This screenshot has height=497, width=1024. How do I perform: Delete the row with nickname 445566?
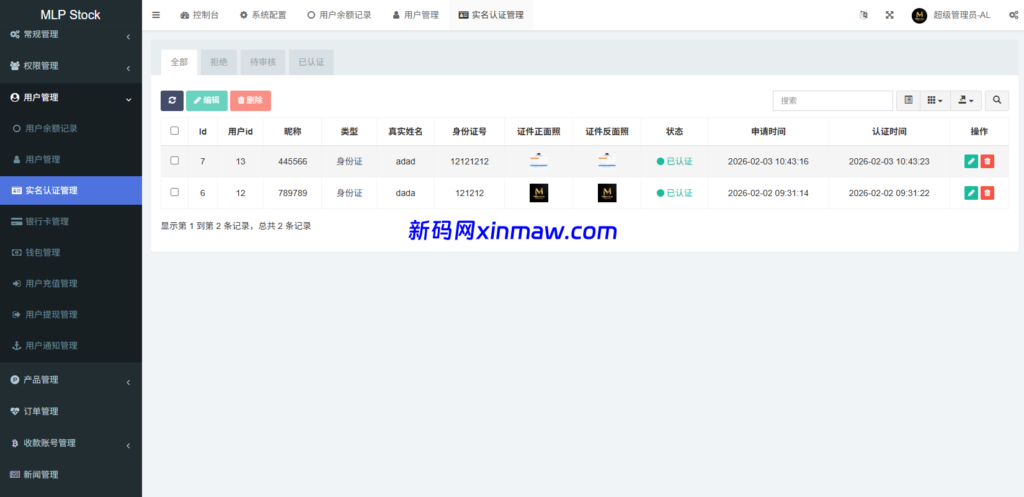(987, 161)
